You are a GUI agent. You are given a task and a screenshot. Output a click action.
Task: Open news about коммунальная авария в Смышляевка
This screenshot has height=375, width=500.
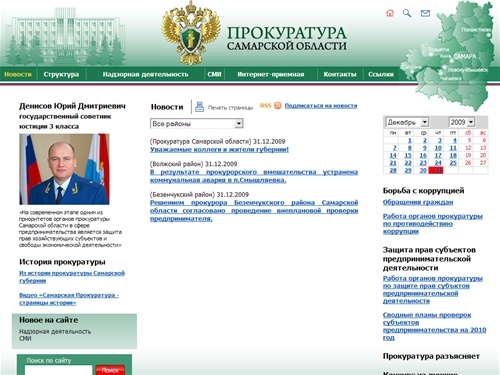[x=254, y=176]
